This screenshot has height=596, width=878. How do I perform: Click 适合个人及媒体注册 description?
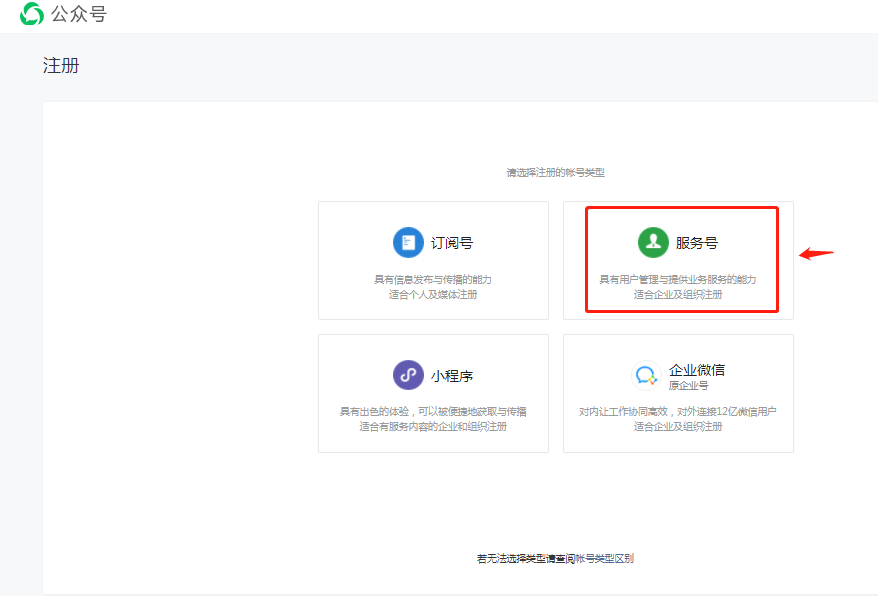(x=433, y=294)
